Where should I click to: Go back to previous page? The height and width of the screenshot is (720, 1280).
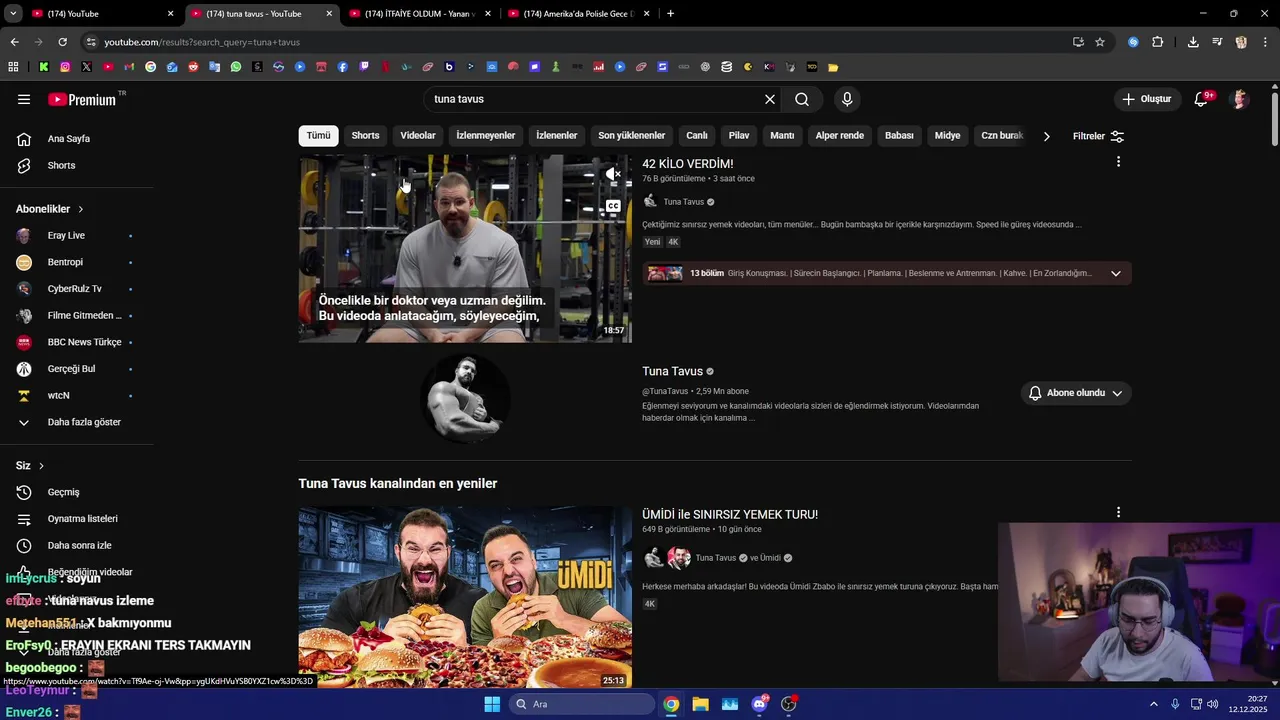point(14,42)
